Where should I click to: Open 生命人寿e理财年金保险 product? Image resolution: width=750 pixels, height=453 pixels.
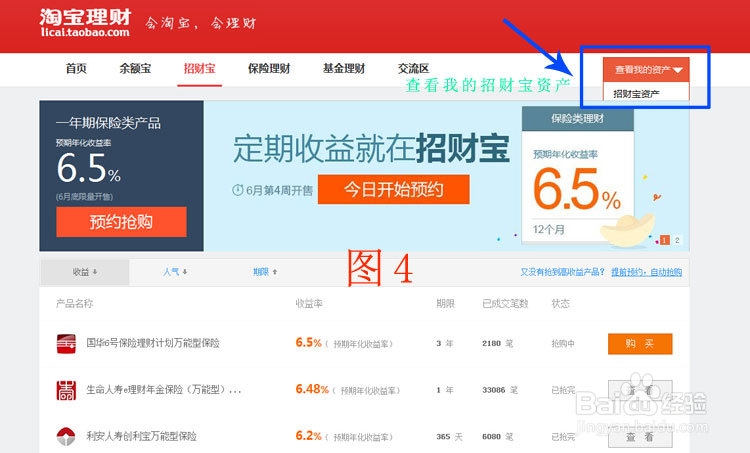tap(164, 389)
